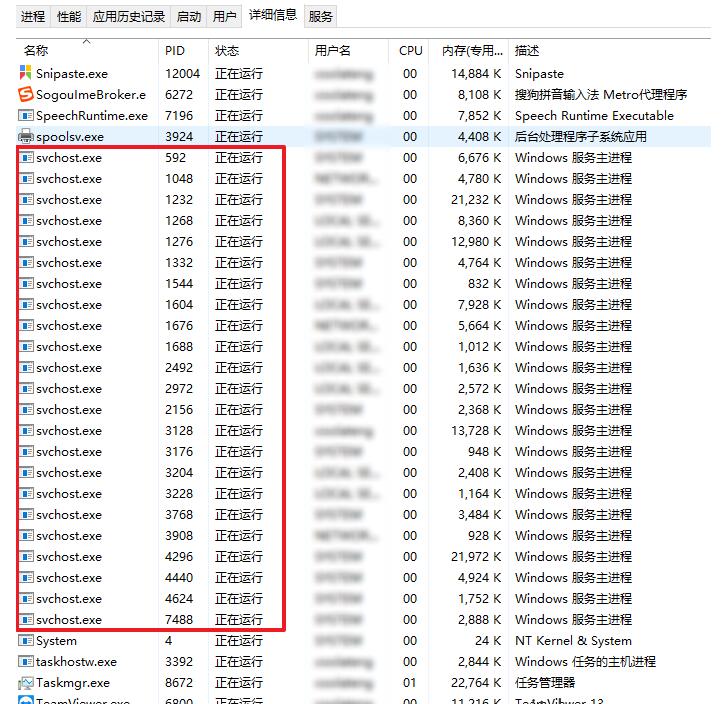The height and width of the screenshot is (704, 721).
Task: Click the System process icon
Action: pos(26,640)
